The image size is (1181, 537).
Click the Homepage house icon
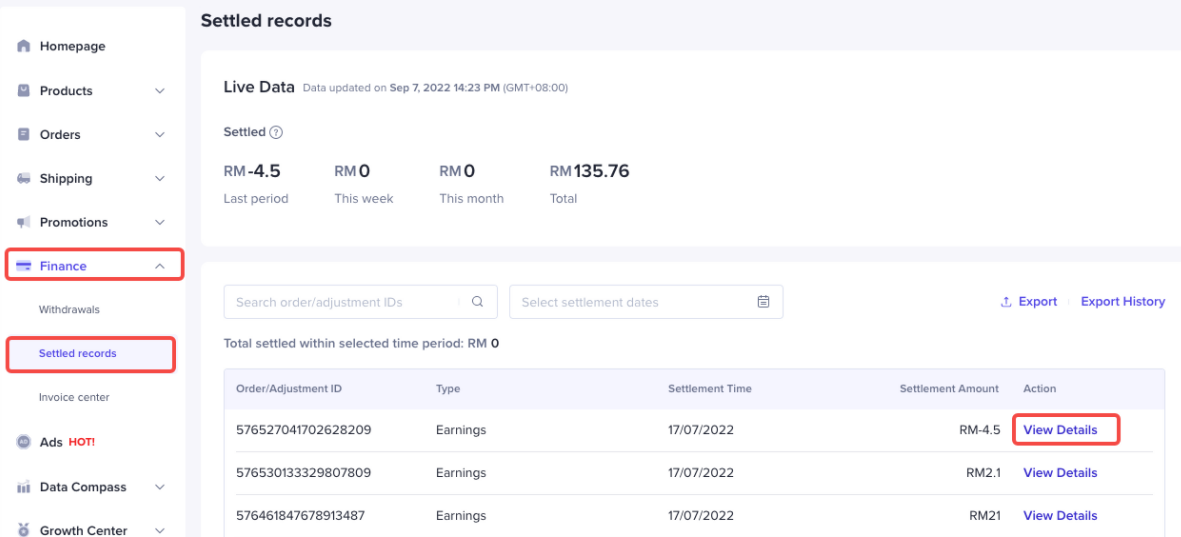24,47
